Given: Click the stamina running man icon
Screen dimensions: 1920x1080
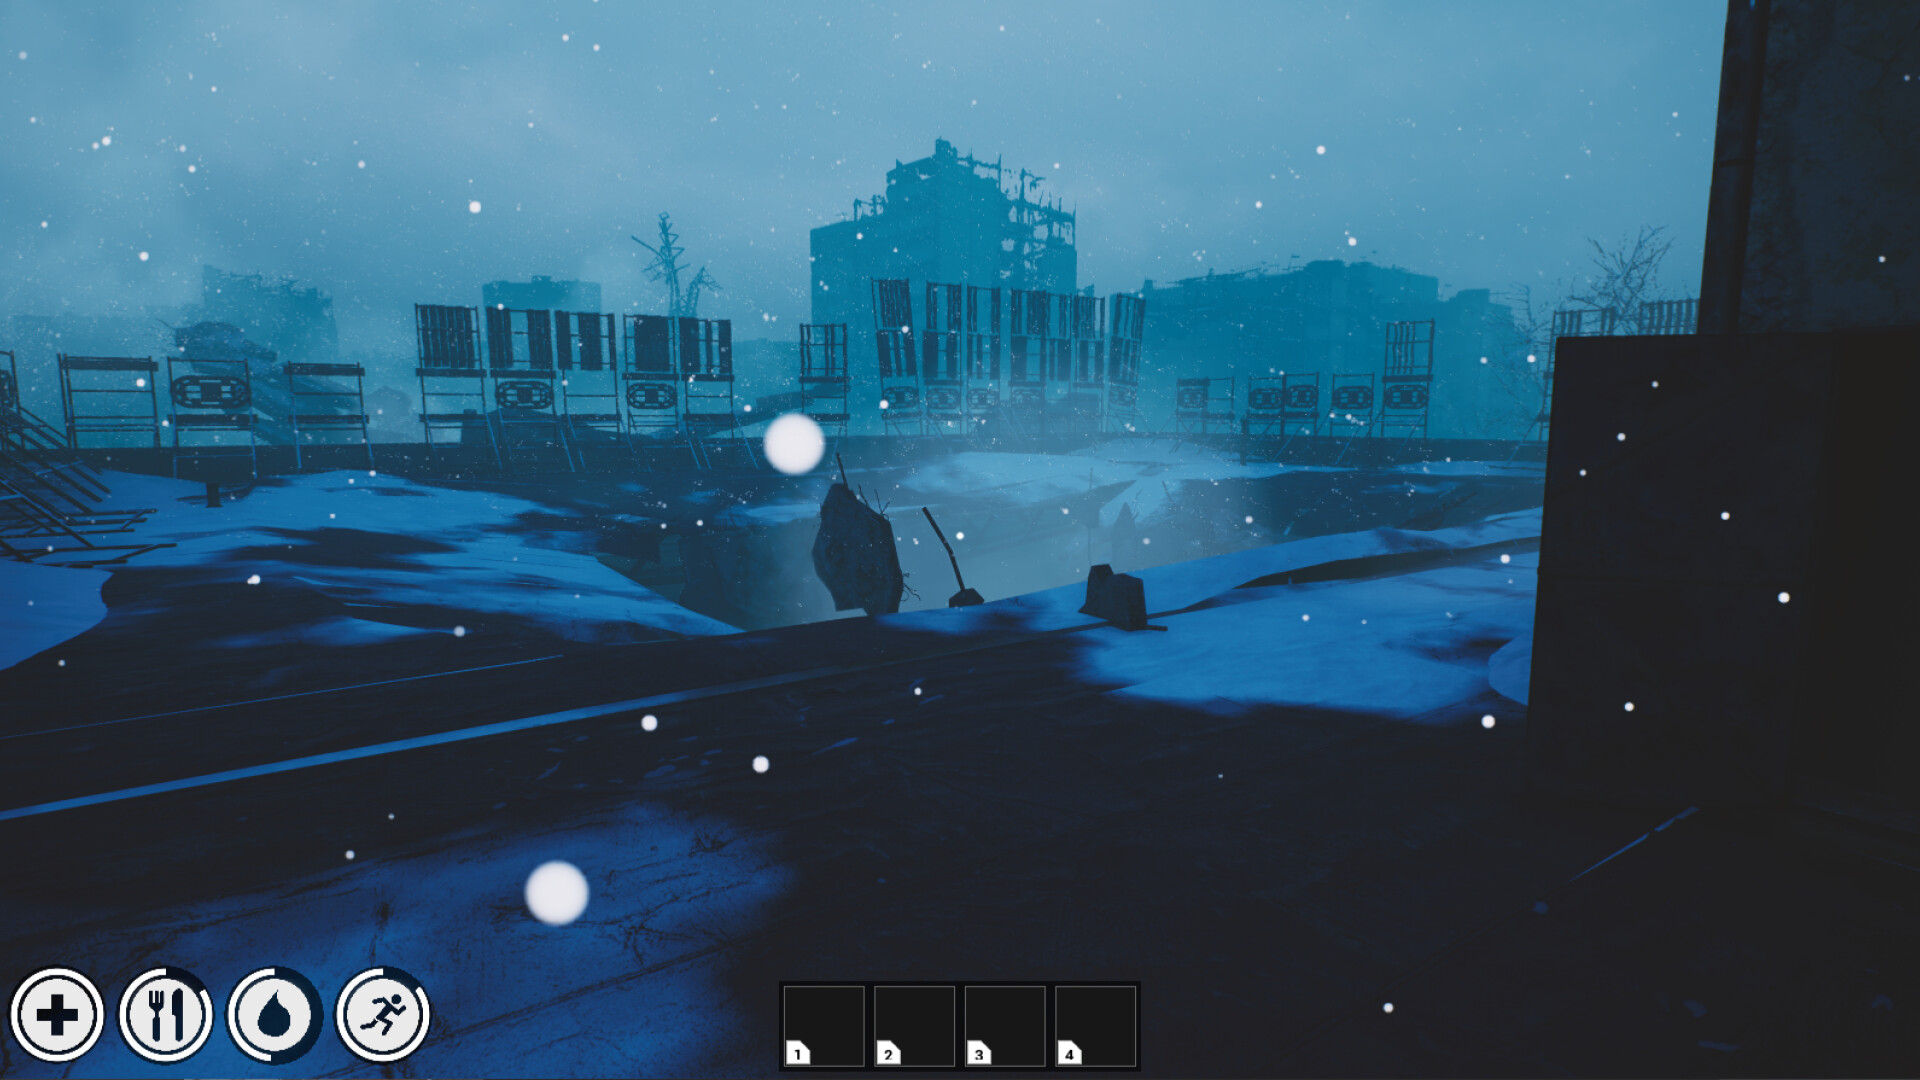Looking at the screenshot, I should tap(382, 1016).
